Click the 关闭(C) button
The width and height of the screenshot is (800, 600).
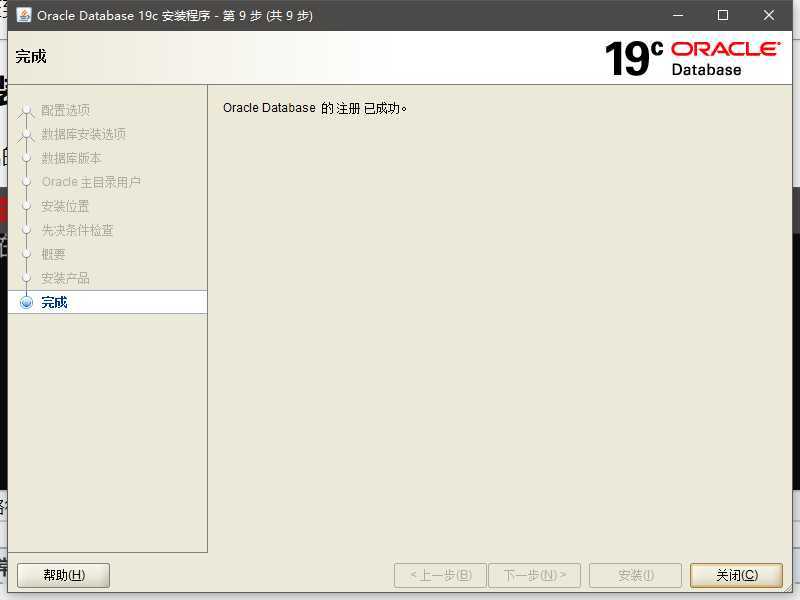point(736,576)
